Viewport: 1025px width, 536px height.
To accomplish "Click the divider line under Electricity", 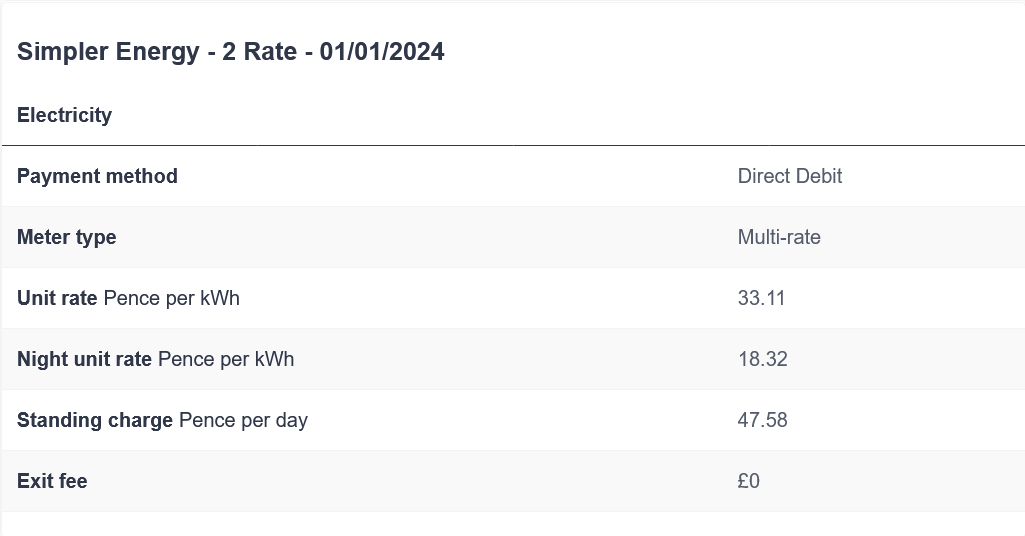I will pyautogui.click(x=512, y=146).
